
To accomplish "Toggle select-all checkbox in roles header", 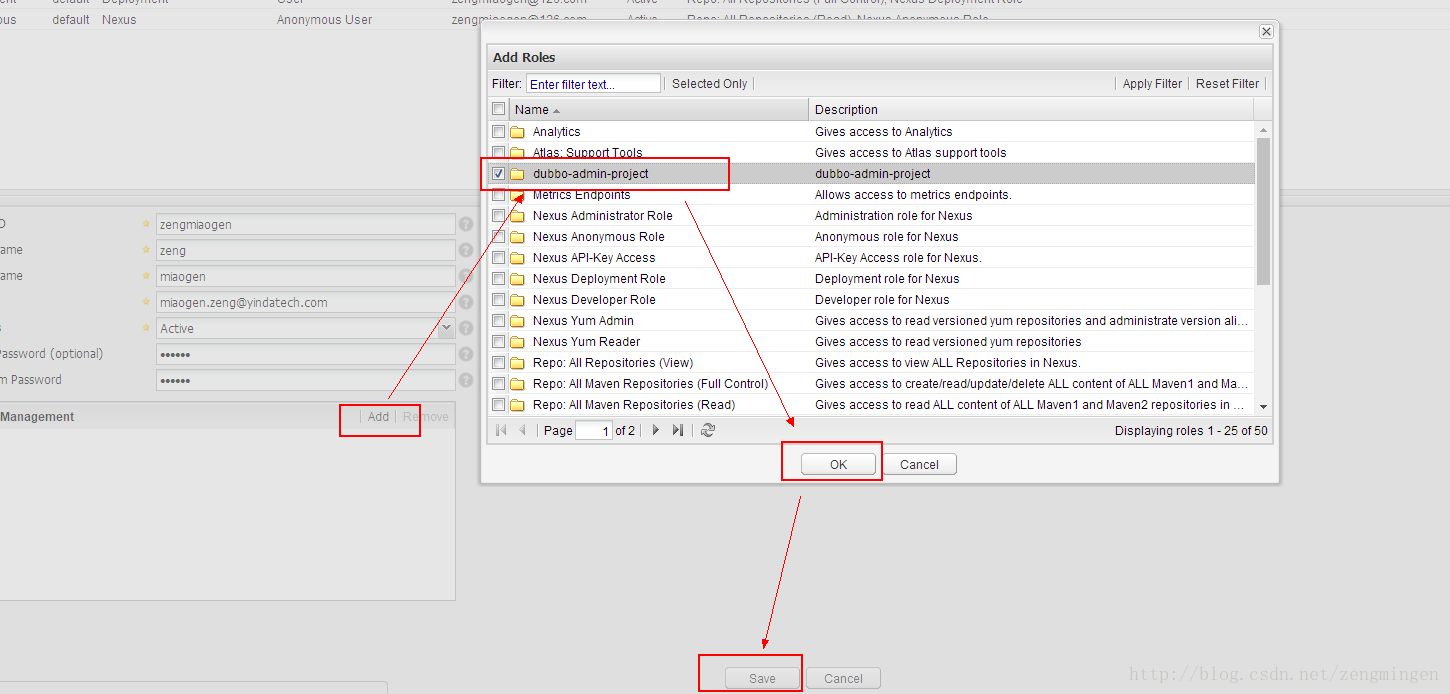I will [499, 109].
